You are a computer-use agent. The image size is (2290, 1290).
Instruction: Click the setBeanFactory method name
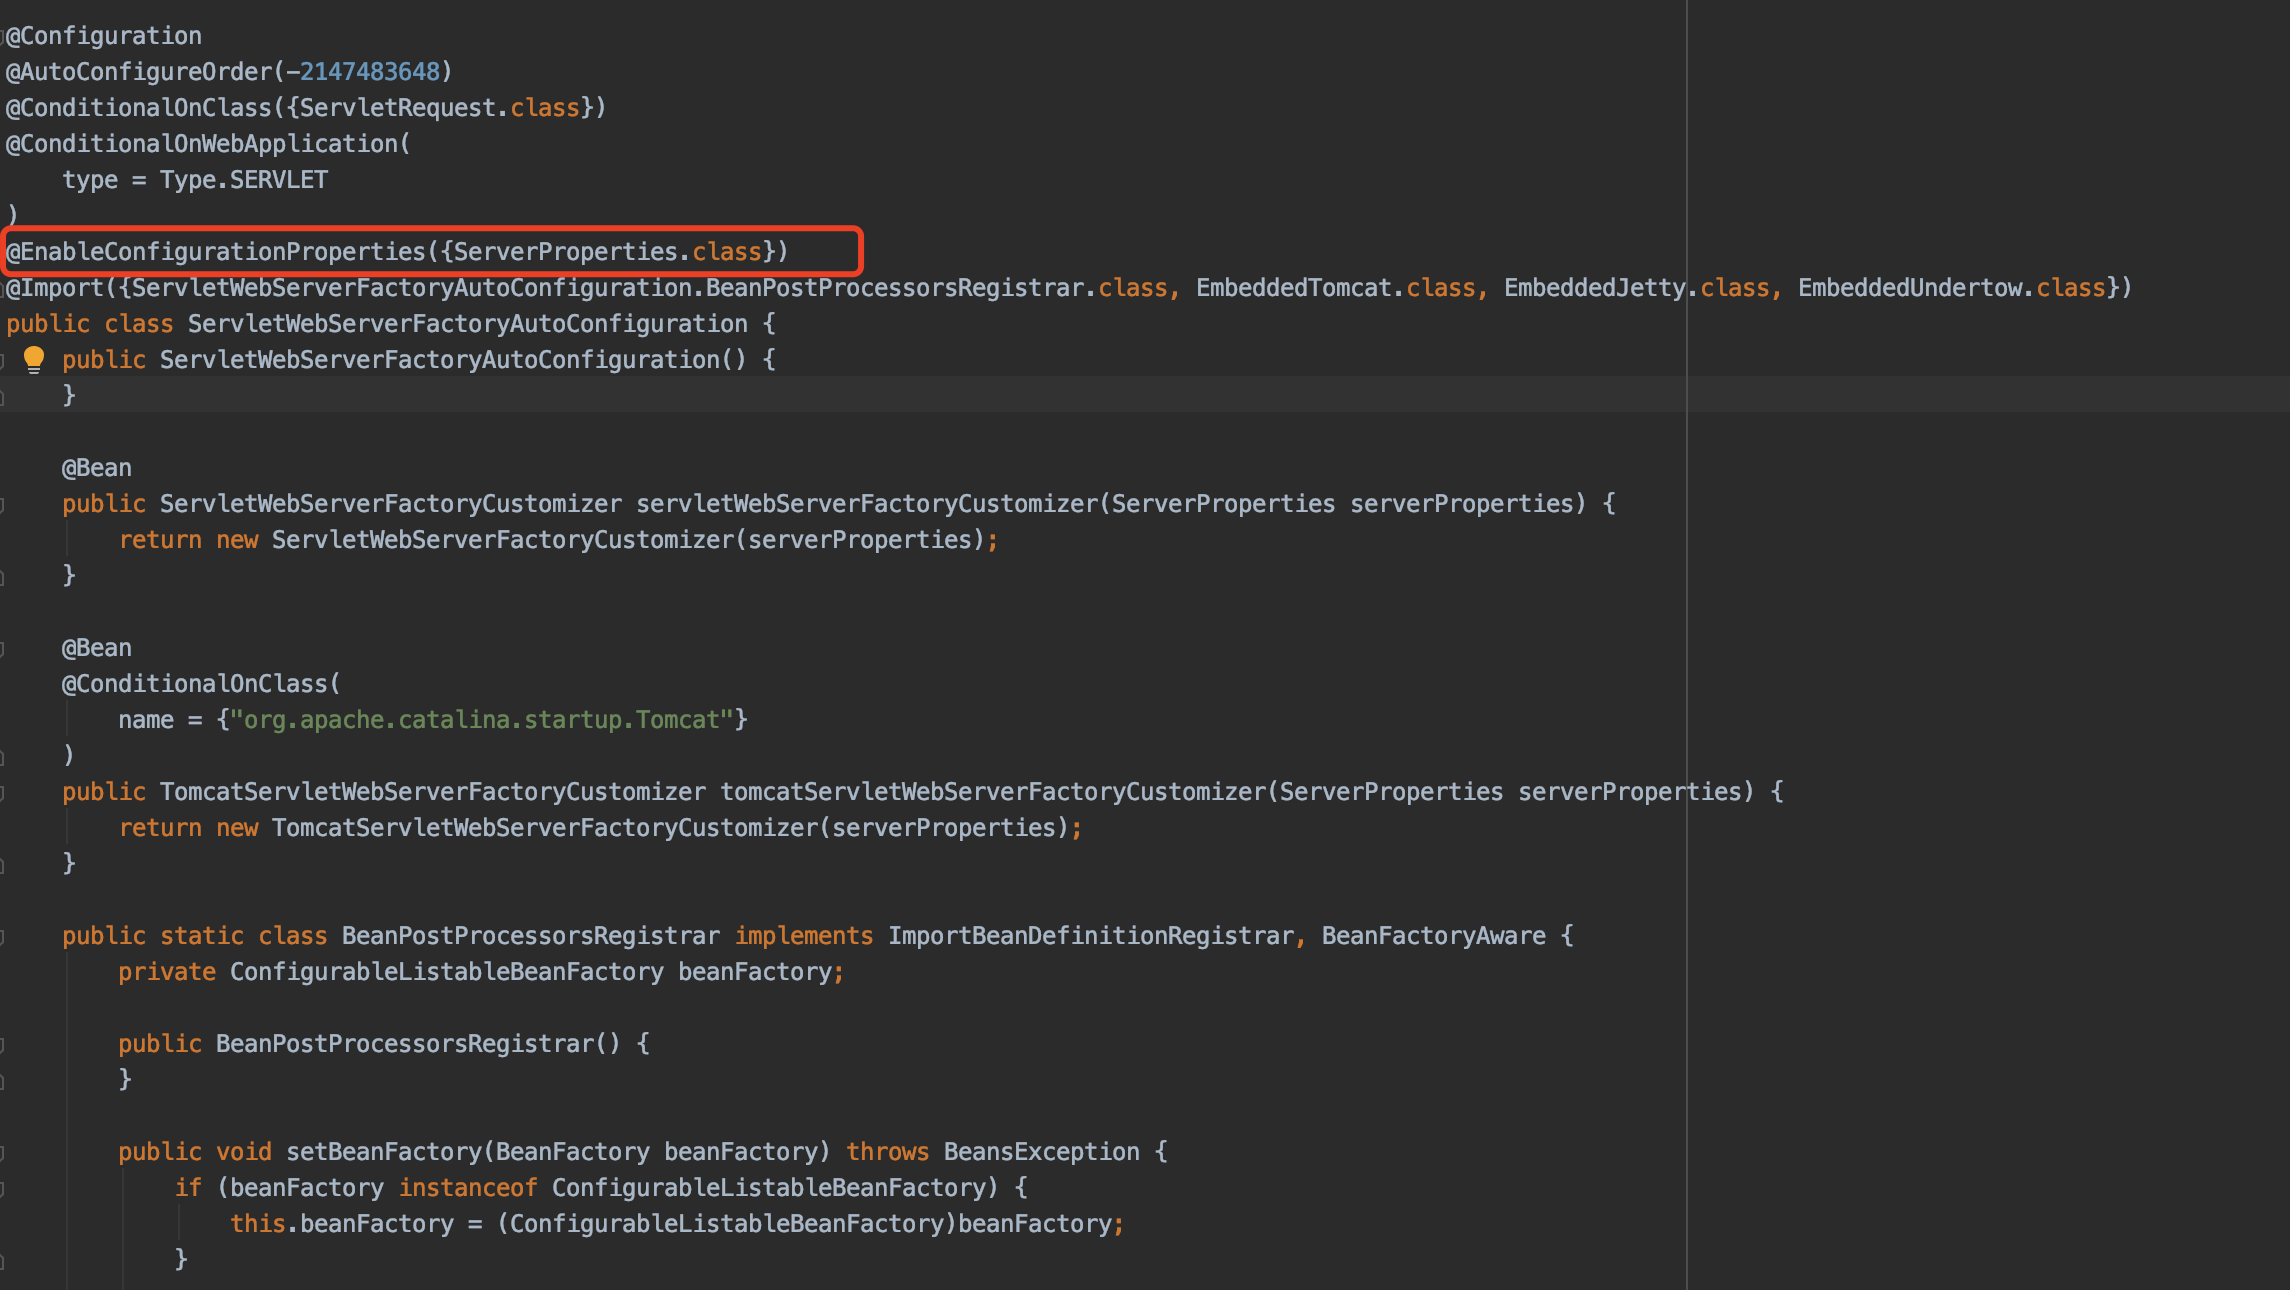(384, 1152)
